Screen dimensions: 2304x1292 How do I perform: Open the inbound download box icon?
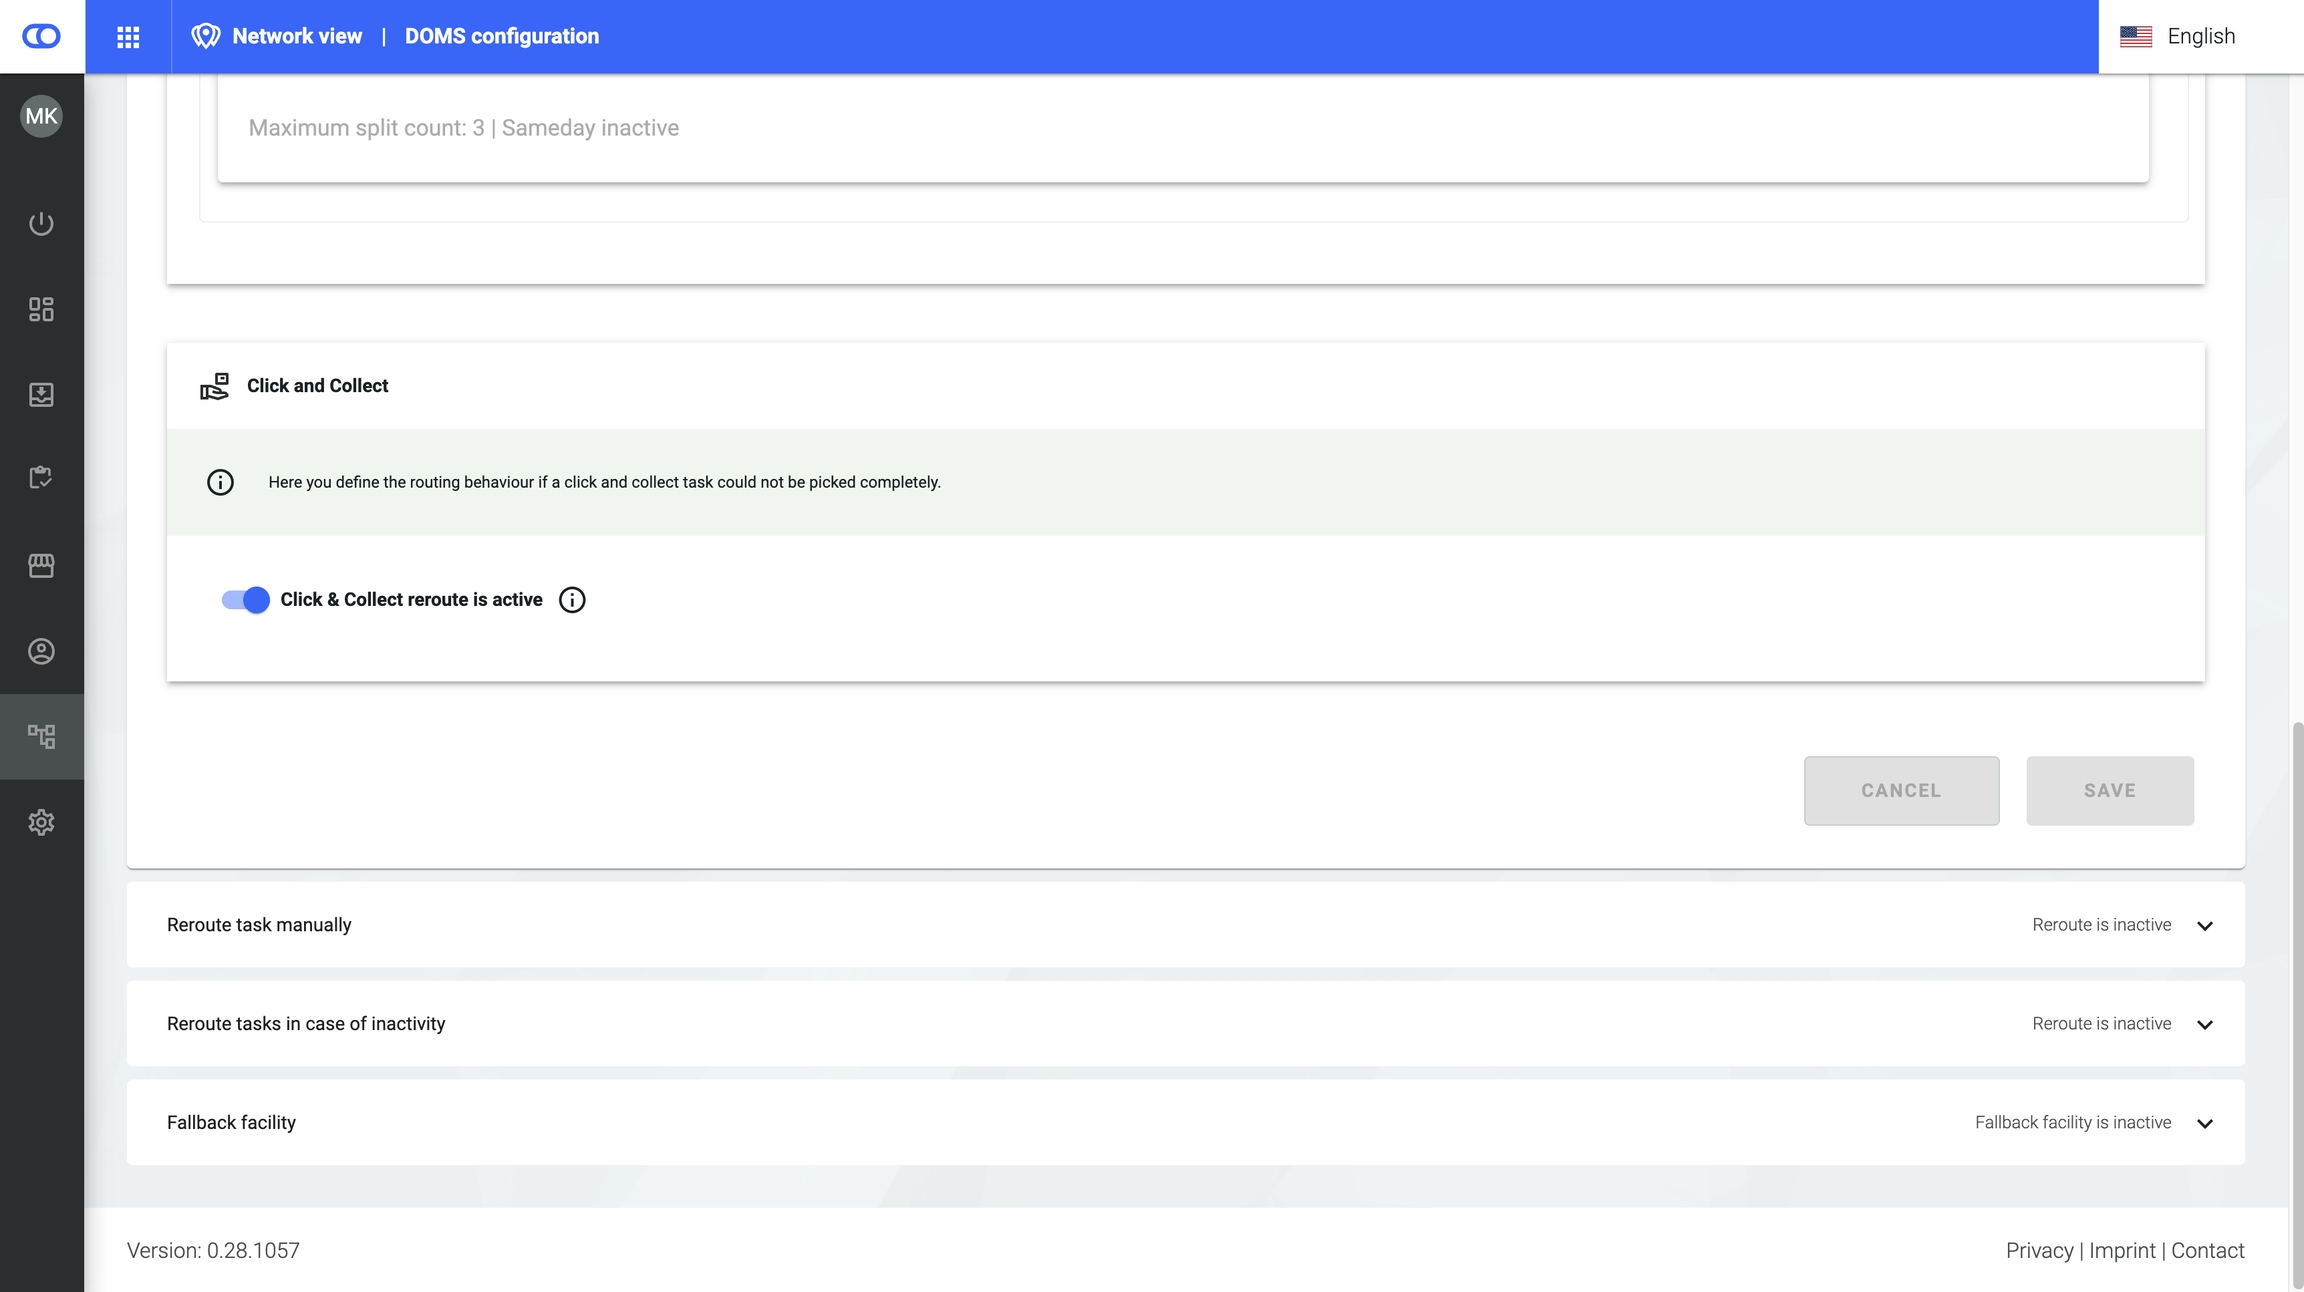[41, 394]
